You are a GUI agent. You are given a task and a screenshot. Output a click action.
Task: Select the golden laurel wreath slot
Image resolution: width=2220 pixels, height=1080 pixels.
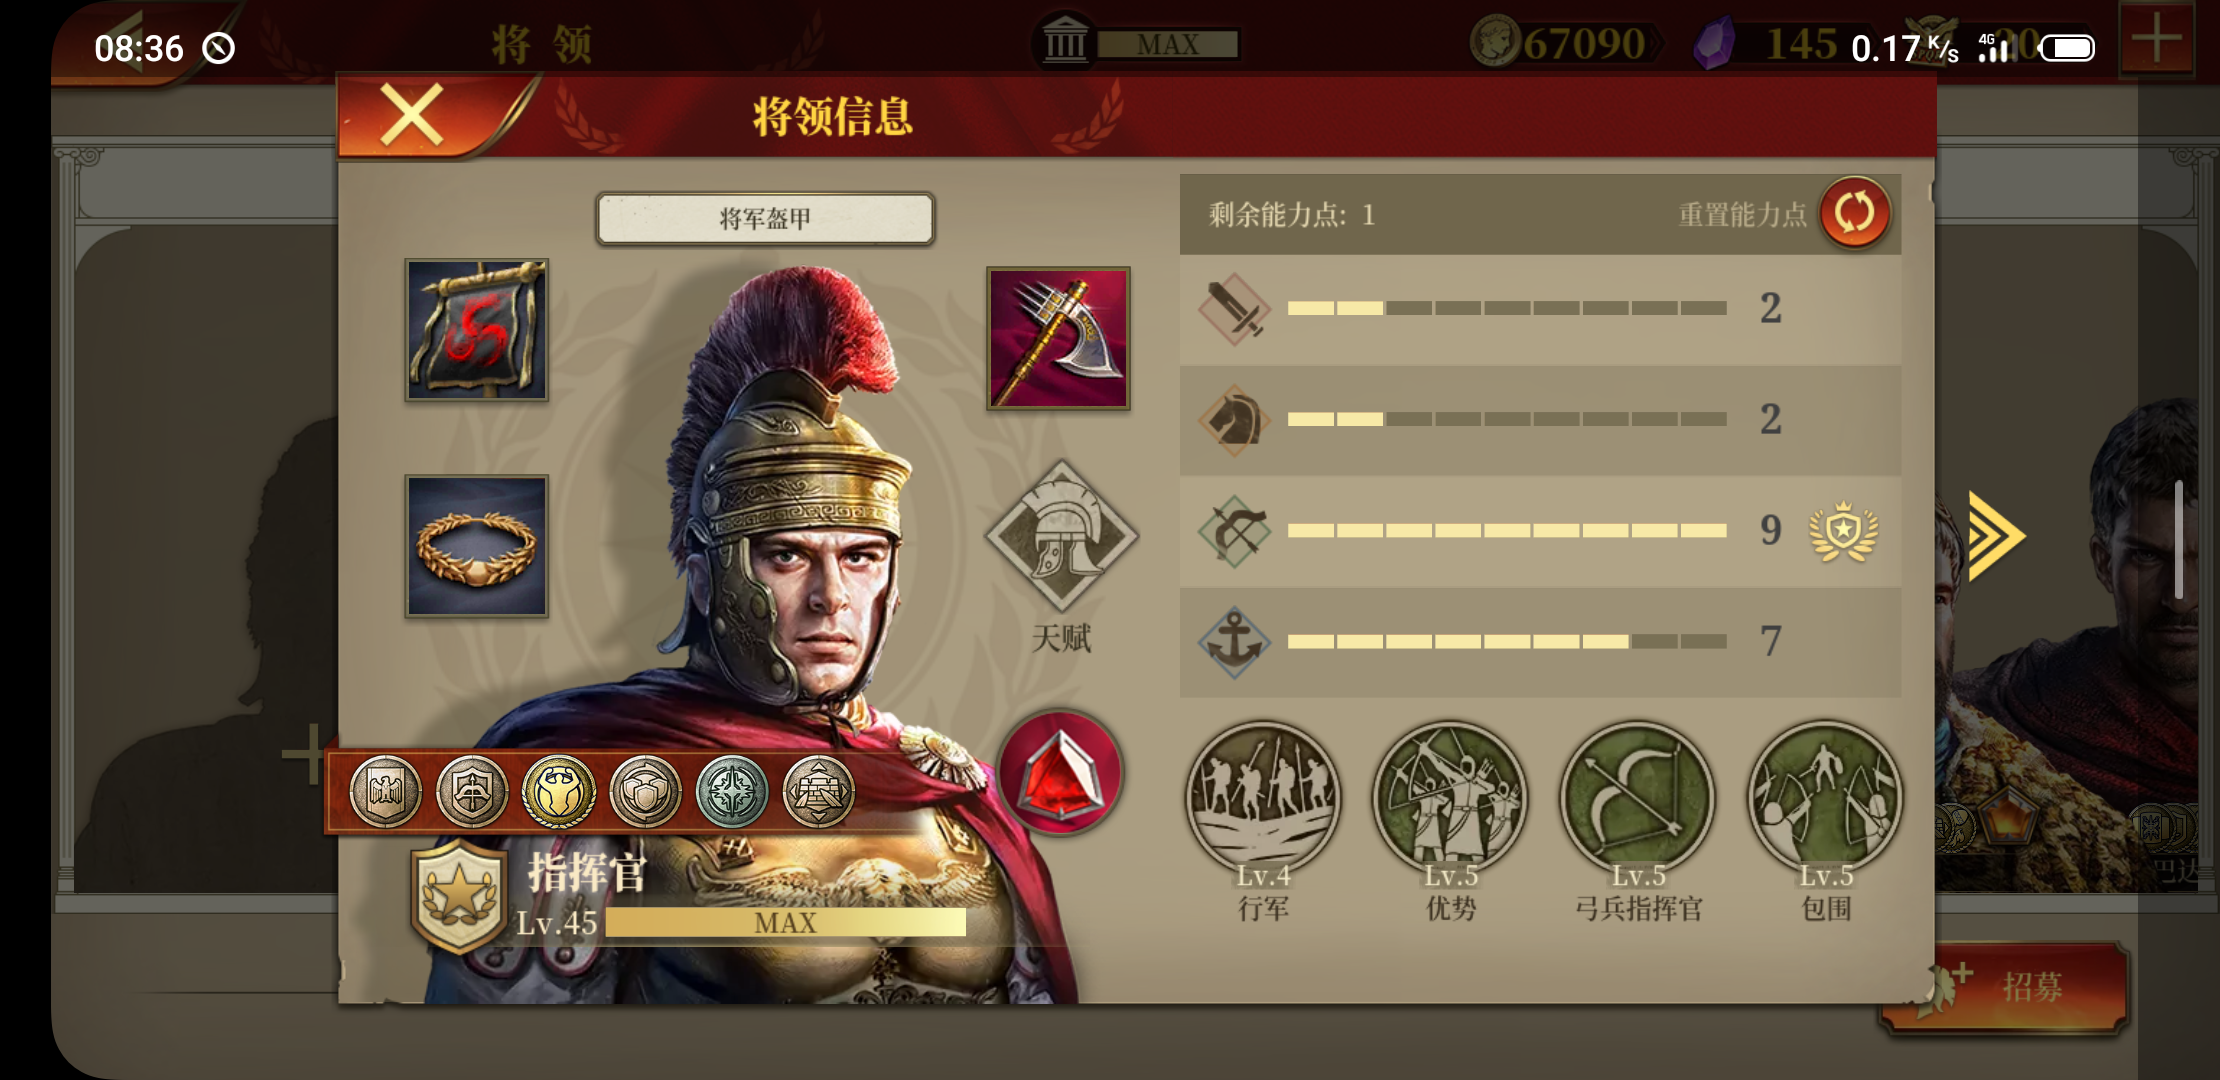476,546
